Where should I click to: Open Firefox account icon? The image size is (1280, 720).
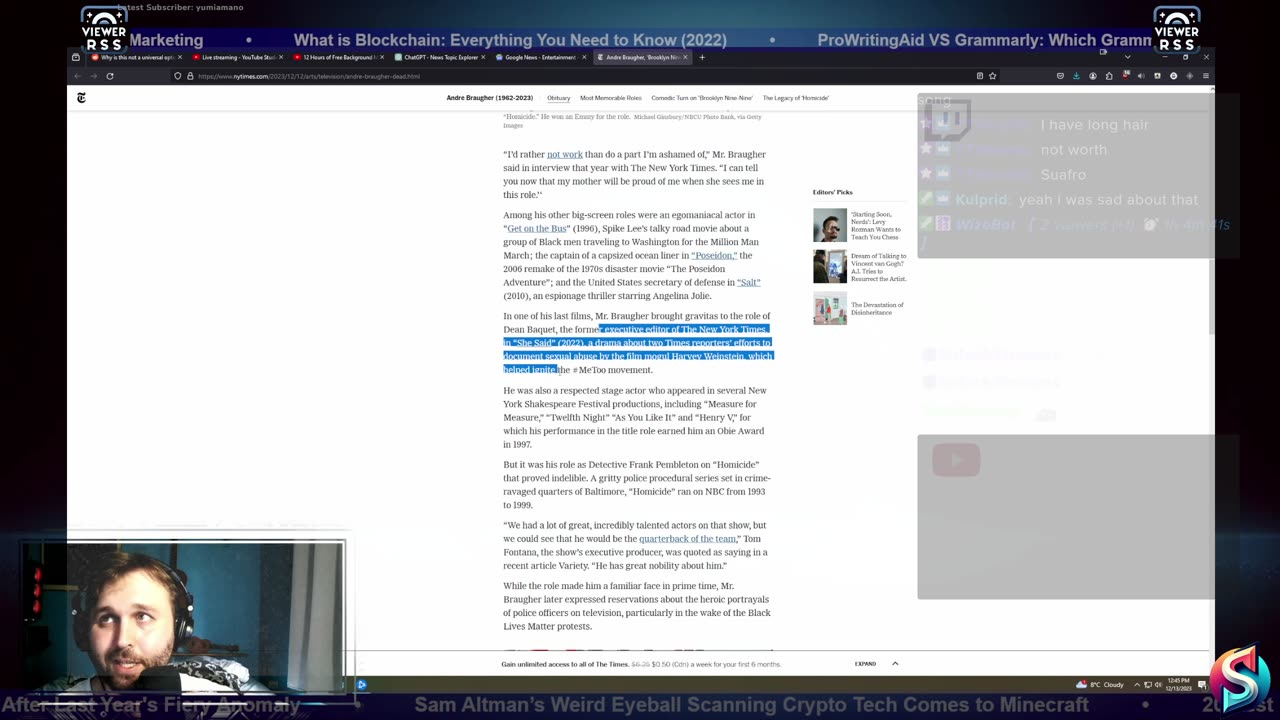[1093, 76]
